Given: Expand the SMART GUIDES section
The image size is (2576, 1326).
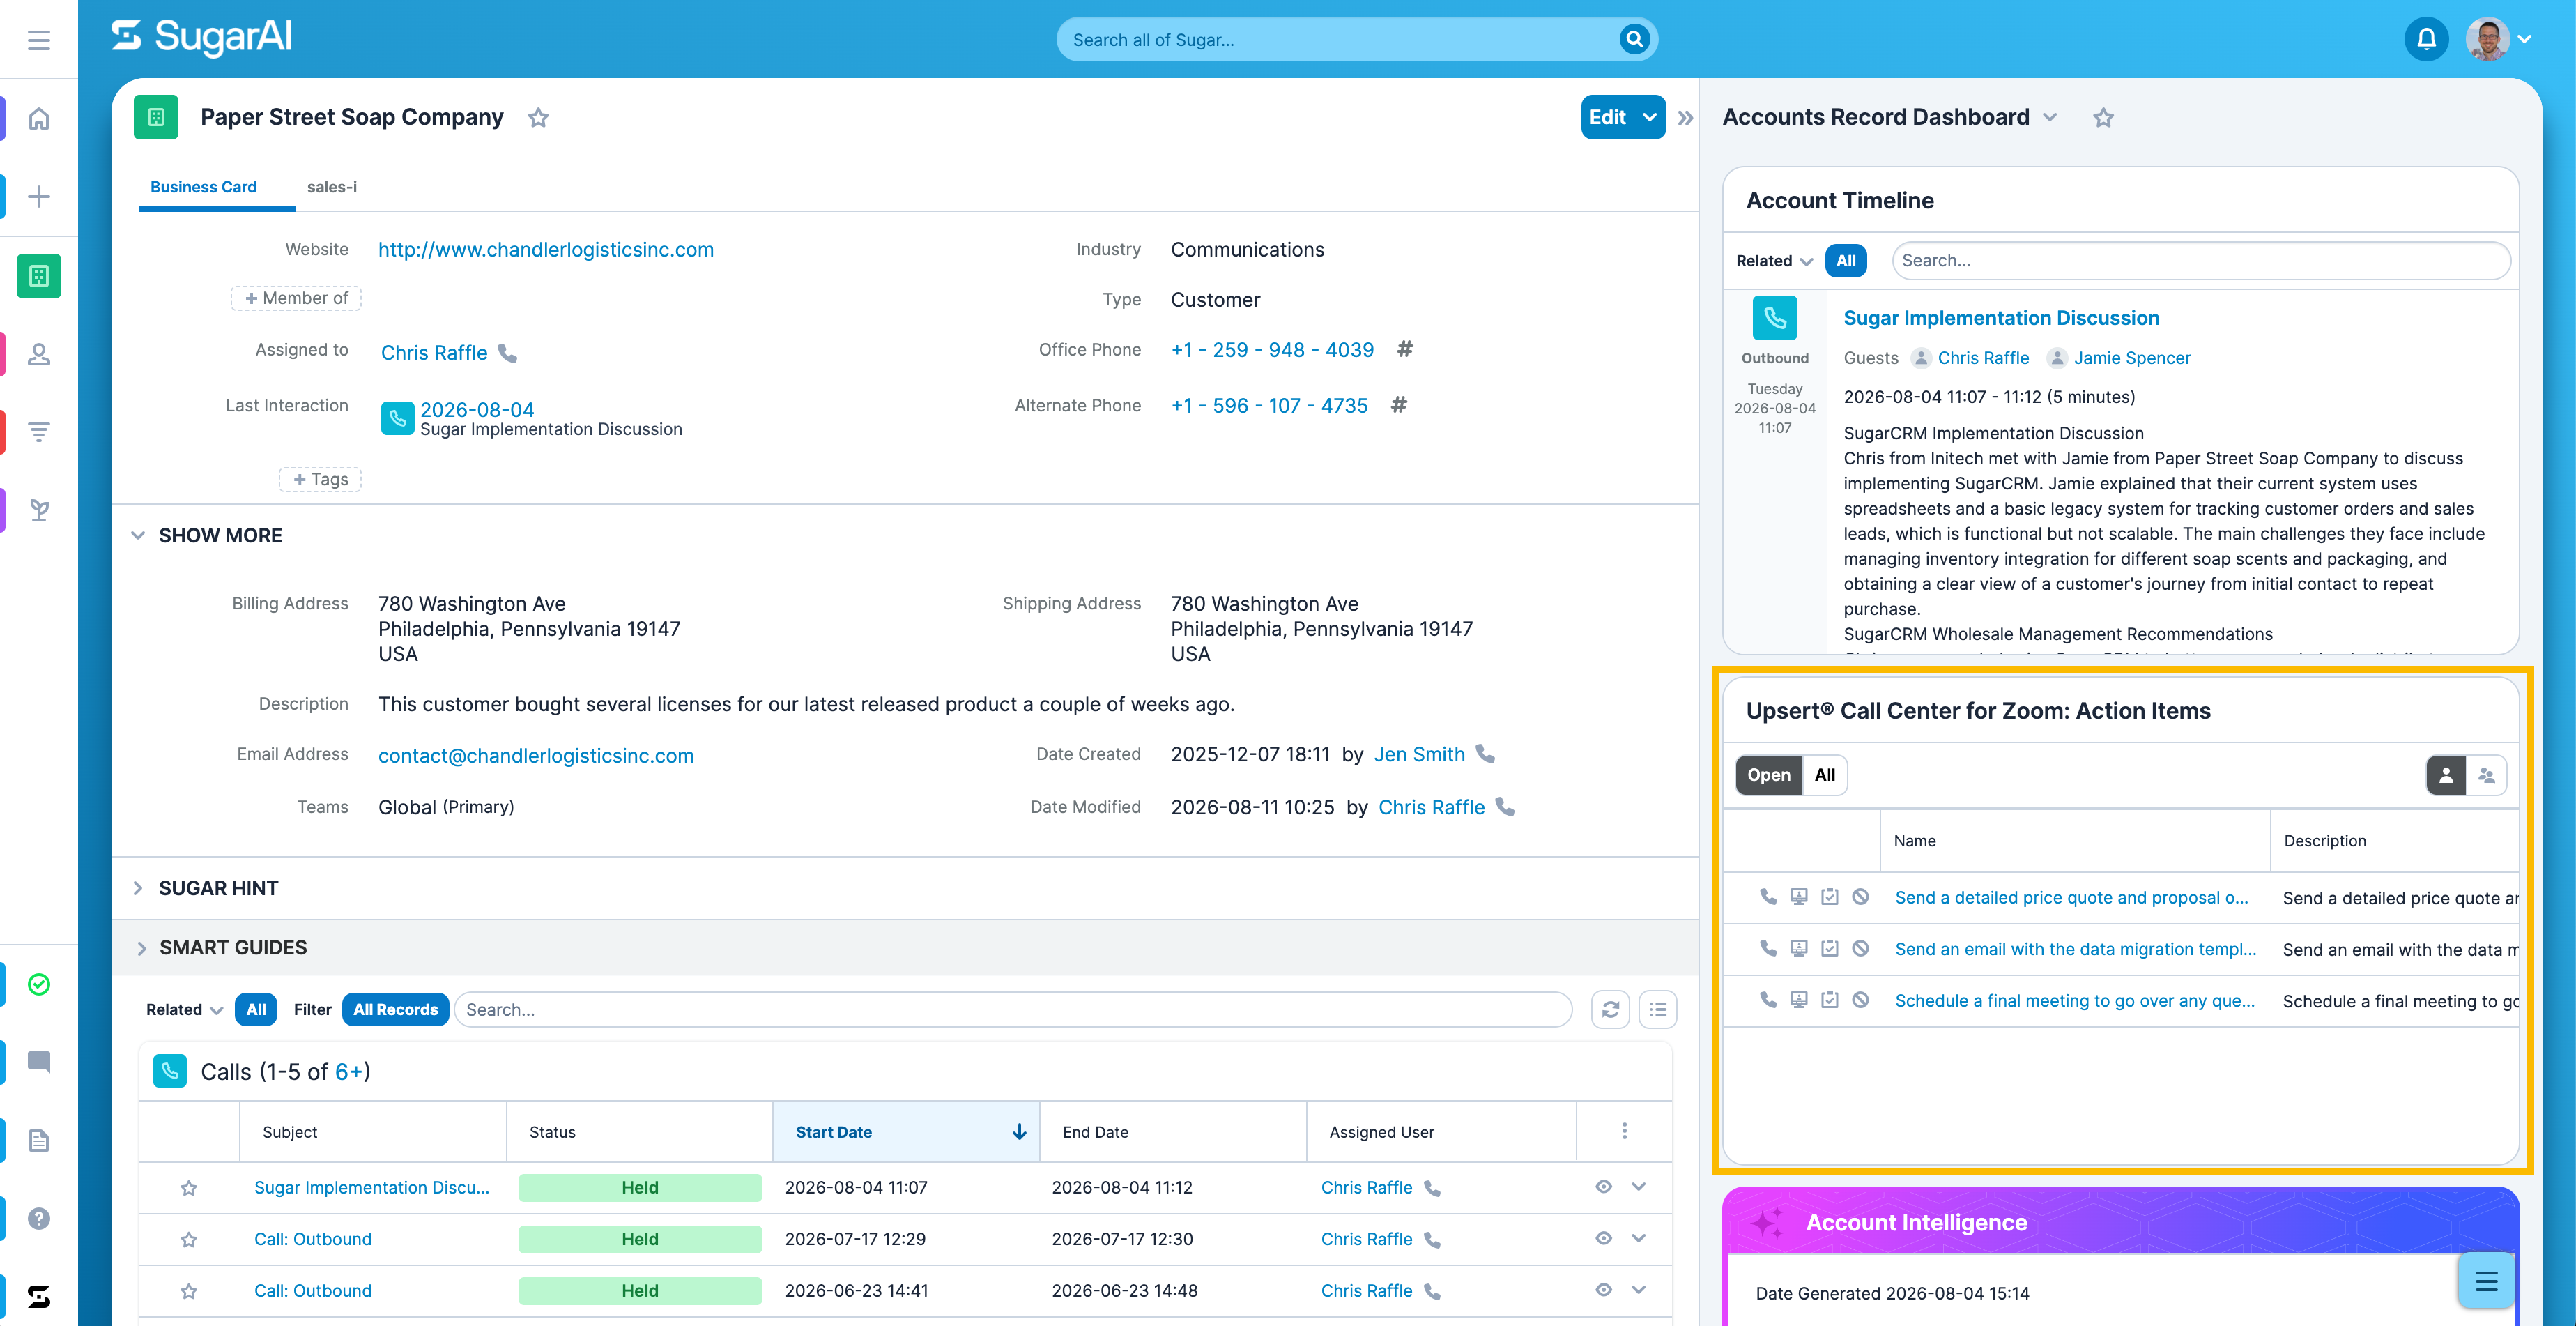Looking at the screenshot, I should 141,948.
